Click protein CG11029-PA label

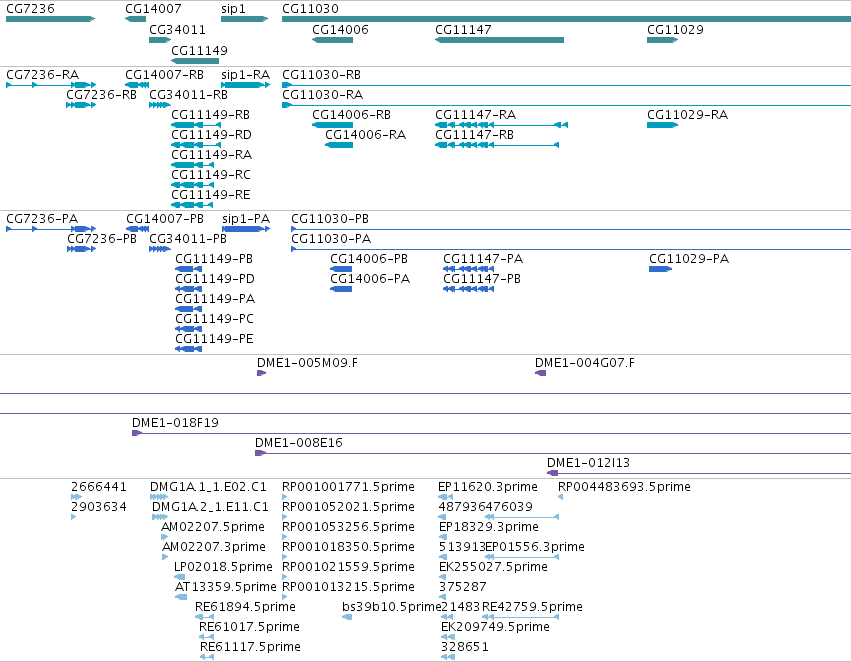689,259
